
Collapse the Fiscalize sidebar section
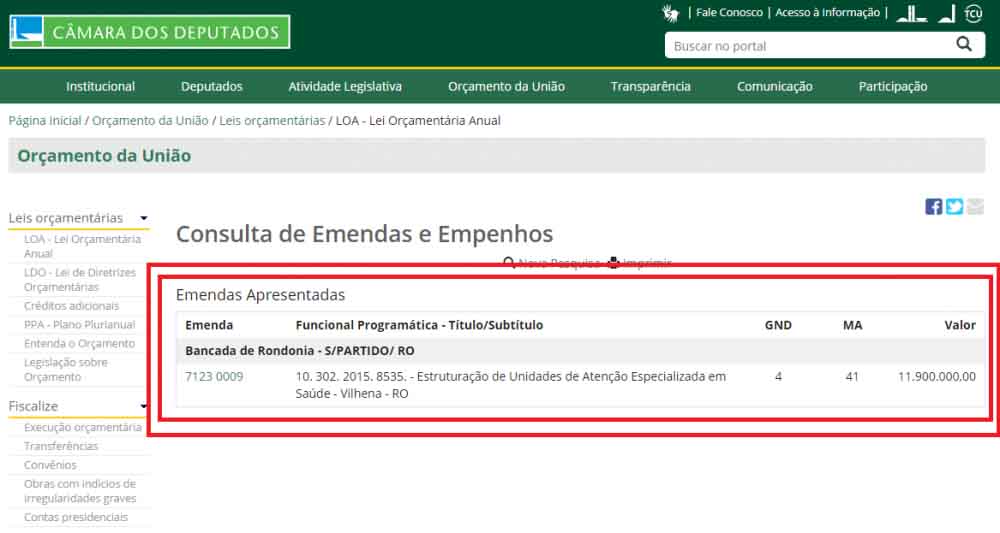tap(144, 406)
